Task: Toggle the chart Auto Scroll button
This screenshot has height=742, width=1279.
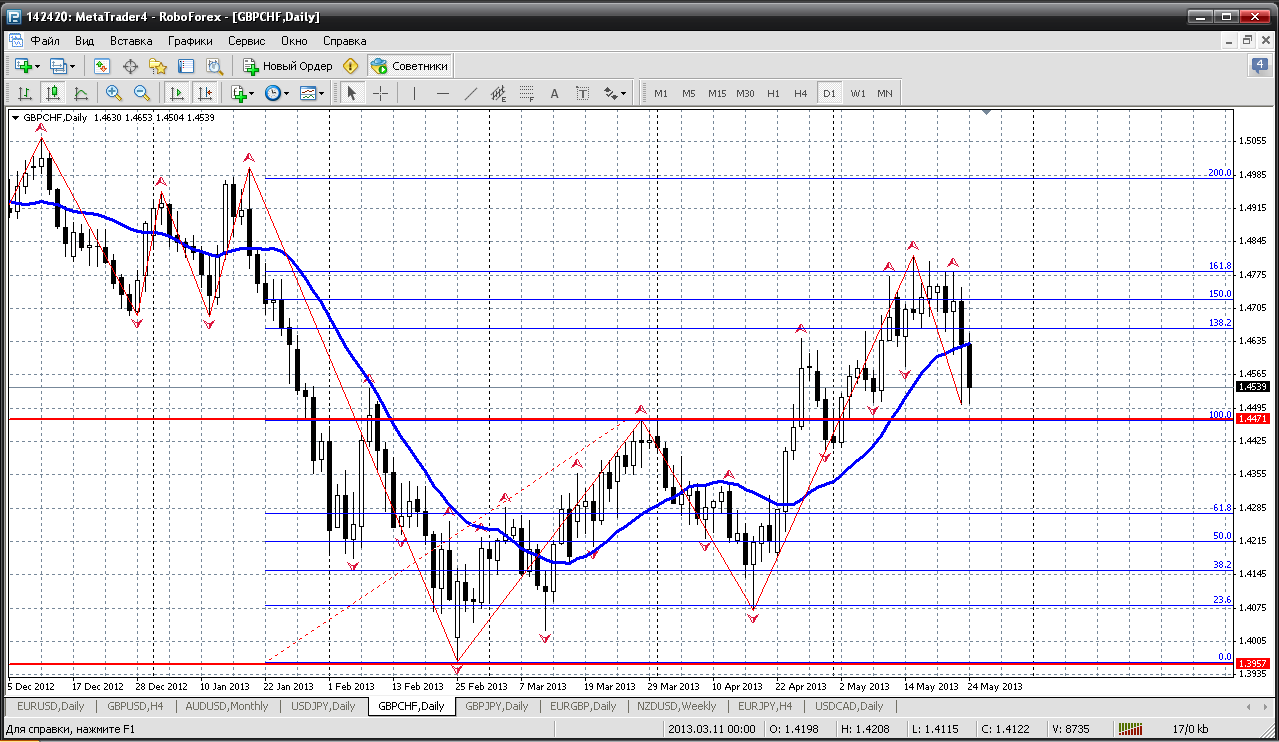Action: click(177, 93)
